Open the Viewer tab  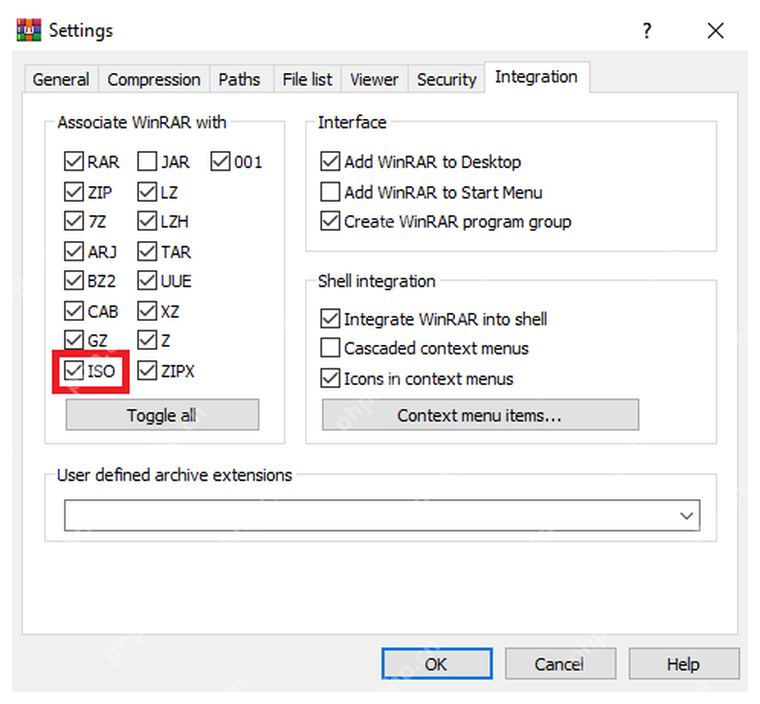pyautogui.click(x=374, y=80)
